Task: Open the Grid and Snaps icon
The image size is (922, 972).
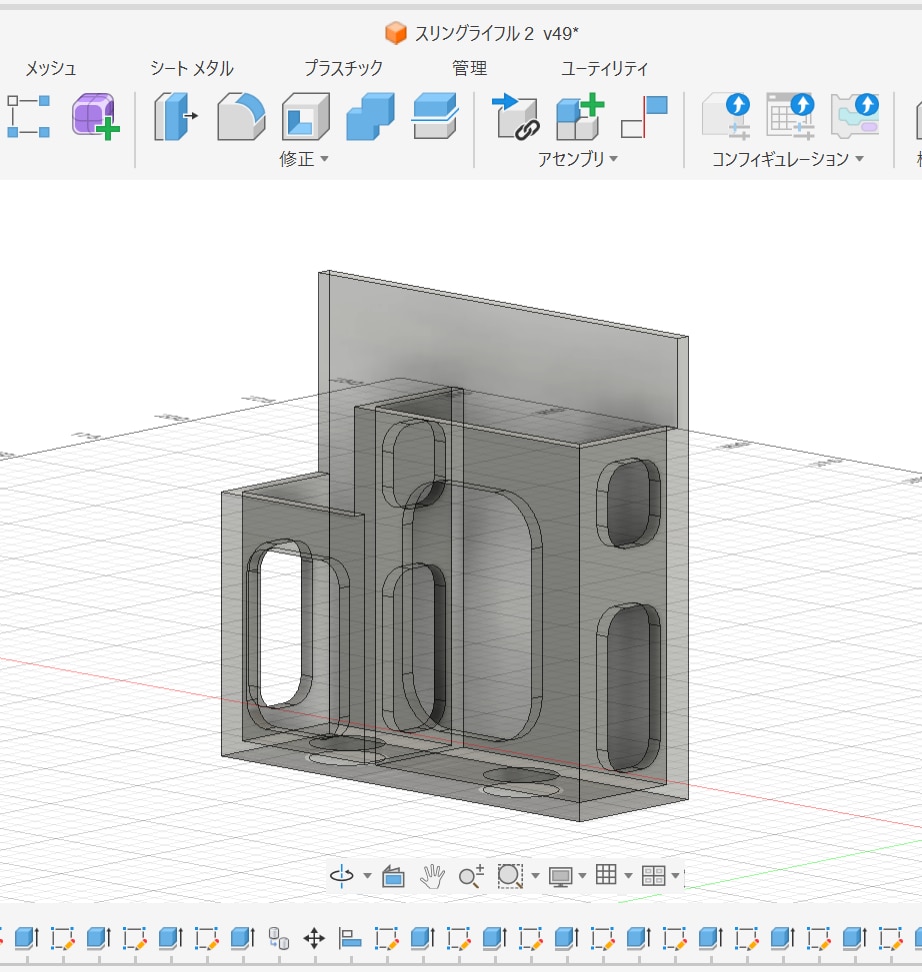Action: point(606,875)
